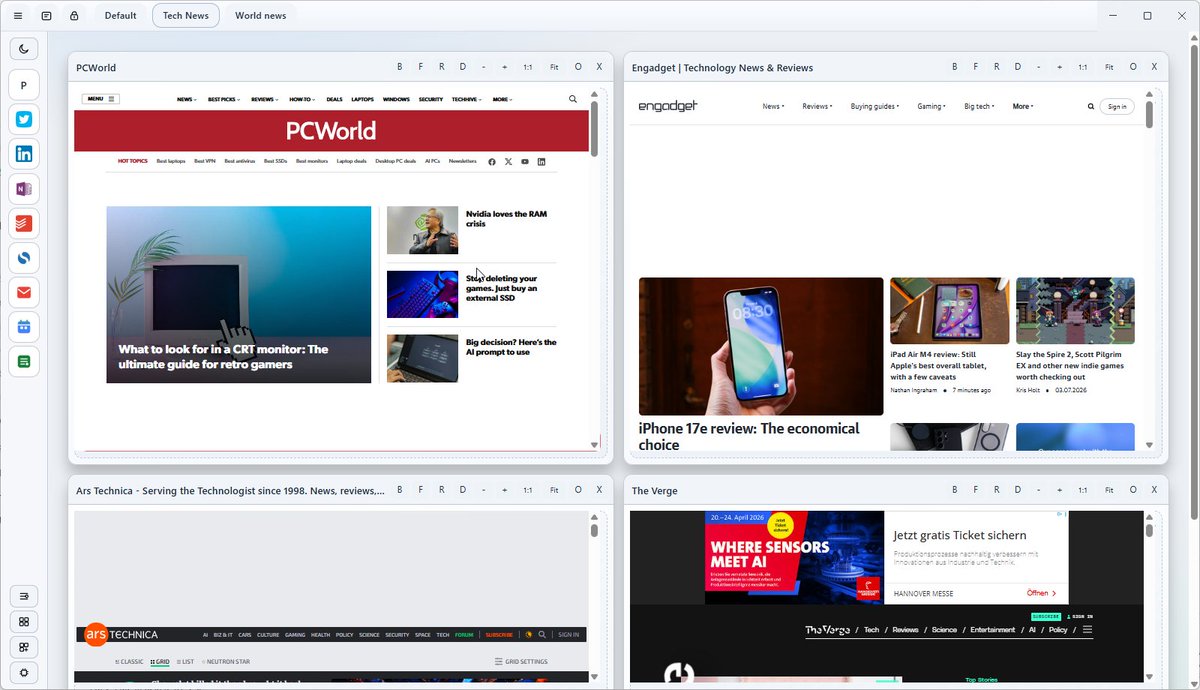
Task: Open settings with the gear icon
Action: click(x=24, y=673)
